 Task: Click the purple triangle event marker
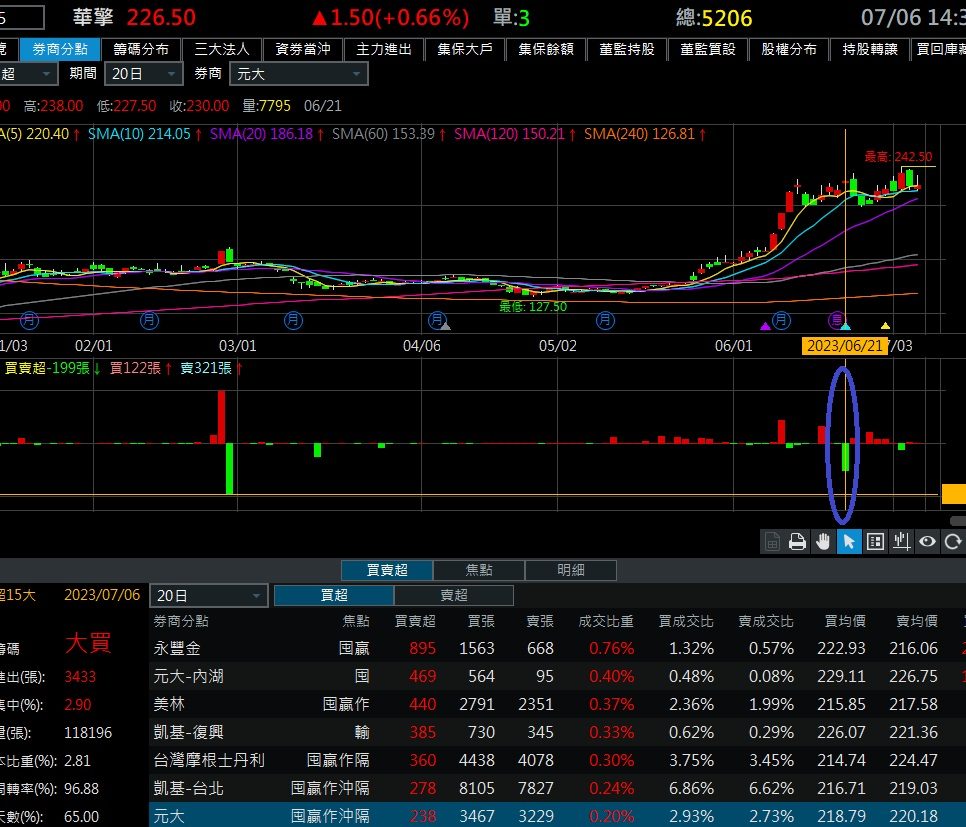(x=765, y=326)
